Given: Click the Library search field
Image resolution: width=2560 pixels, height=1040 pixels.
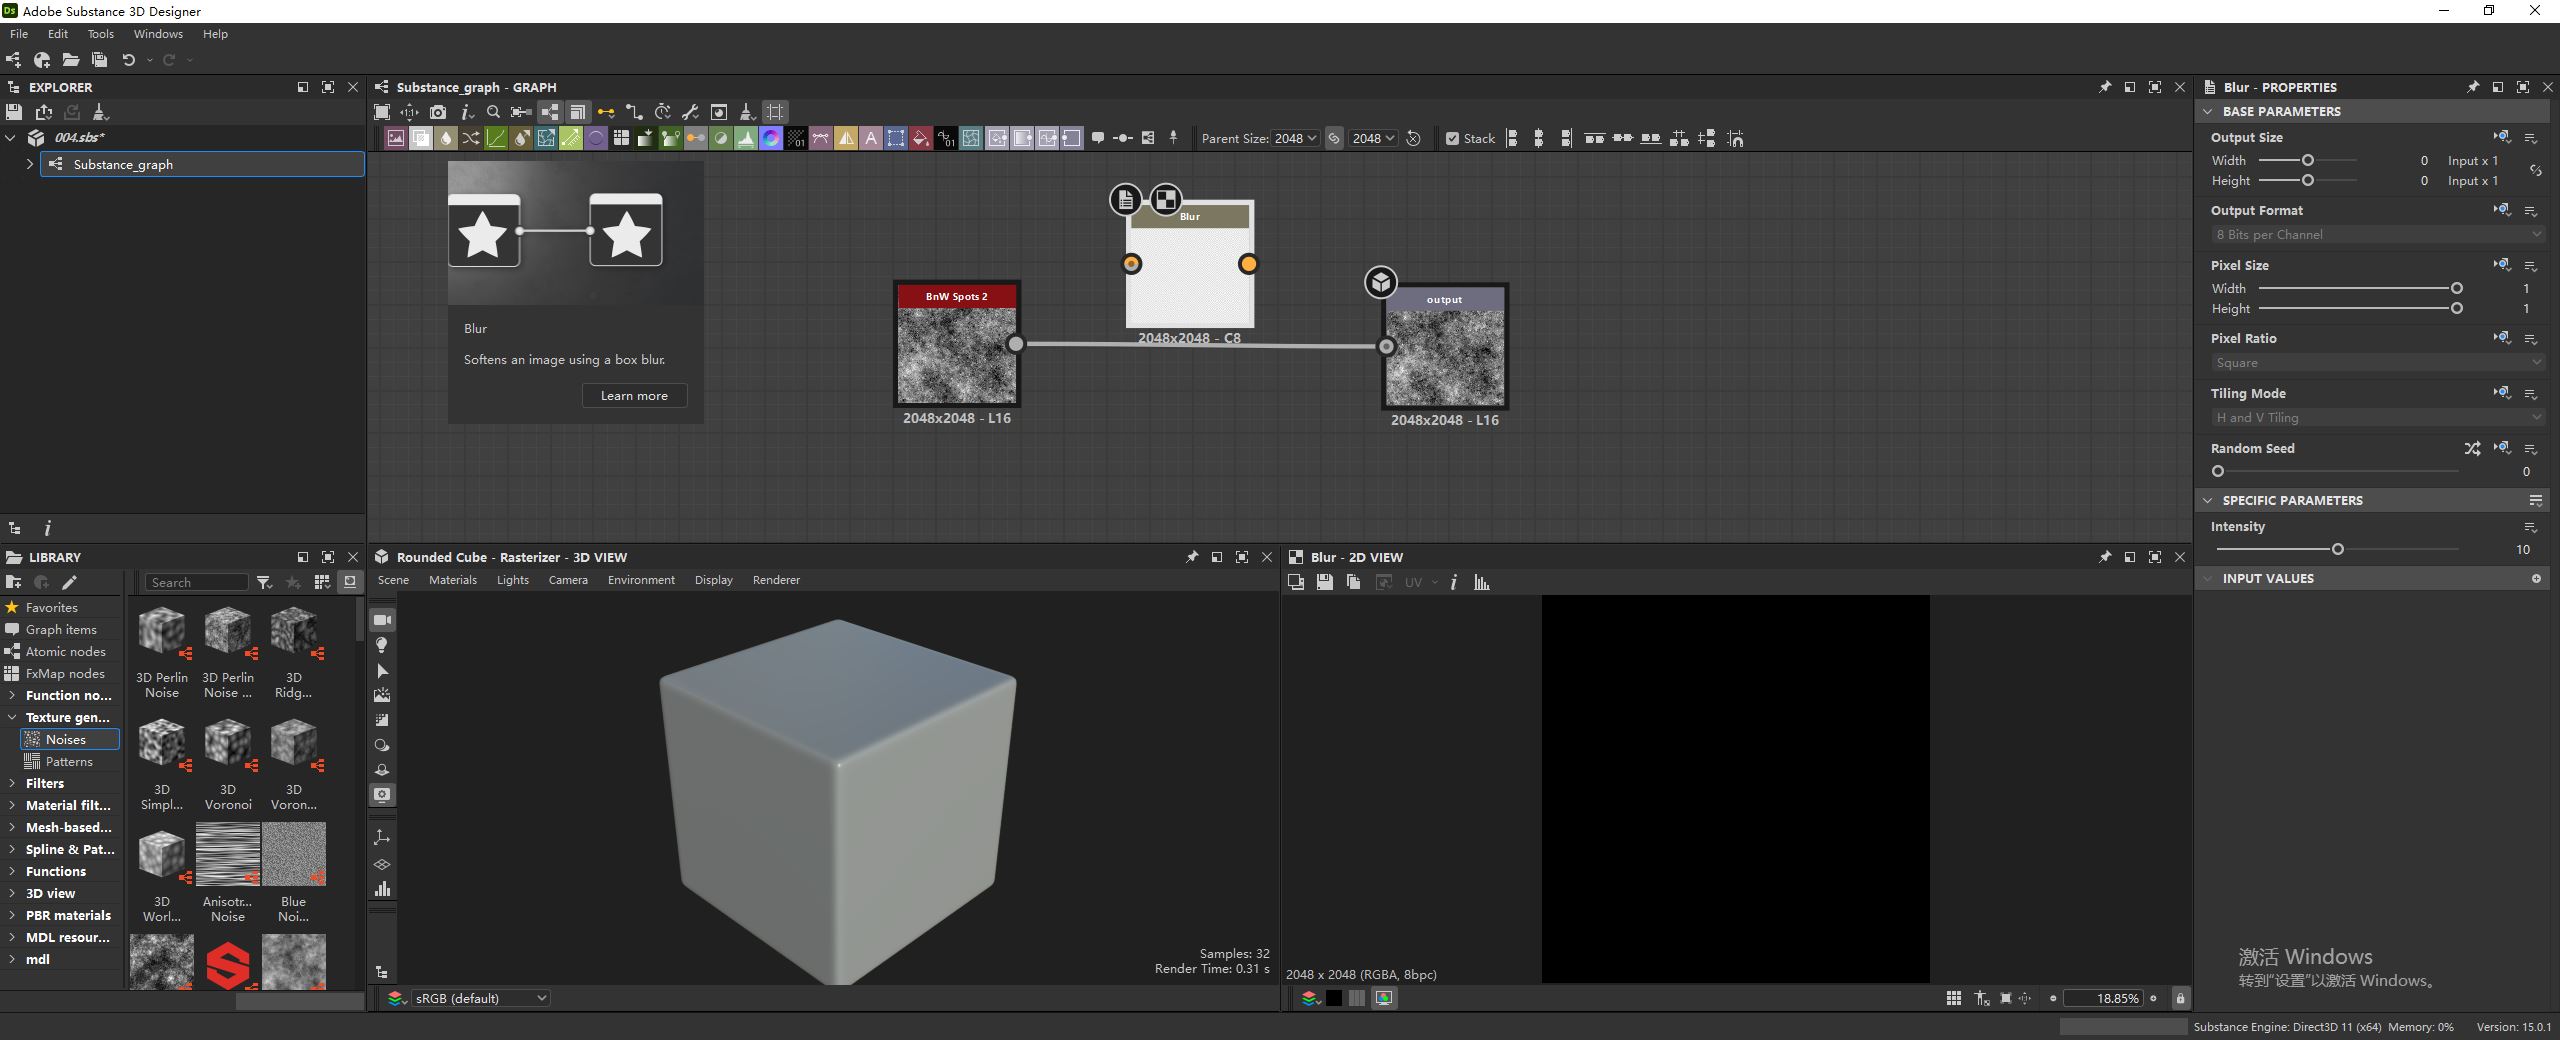Looking at the screenshot, I should click(197, 582).
